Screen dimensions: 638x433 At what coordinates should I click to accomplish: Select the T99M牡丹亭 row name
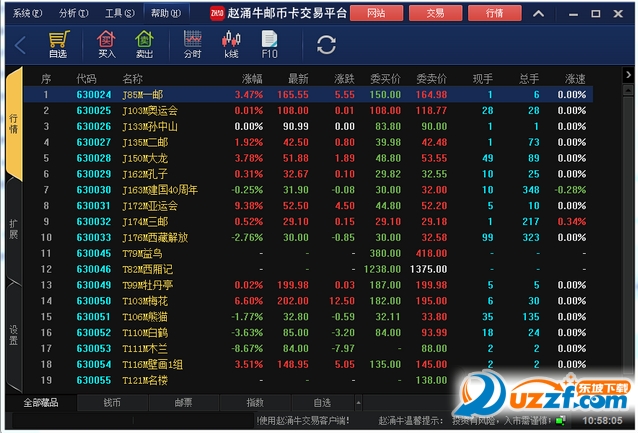tap(147, 285)
